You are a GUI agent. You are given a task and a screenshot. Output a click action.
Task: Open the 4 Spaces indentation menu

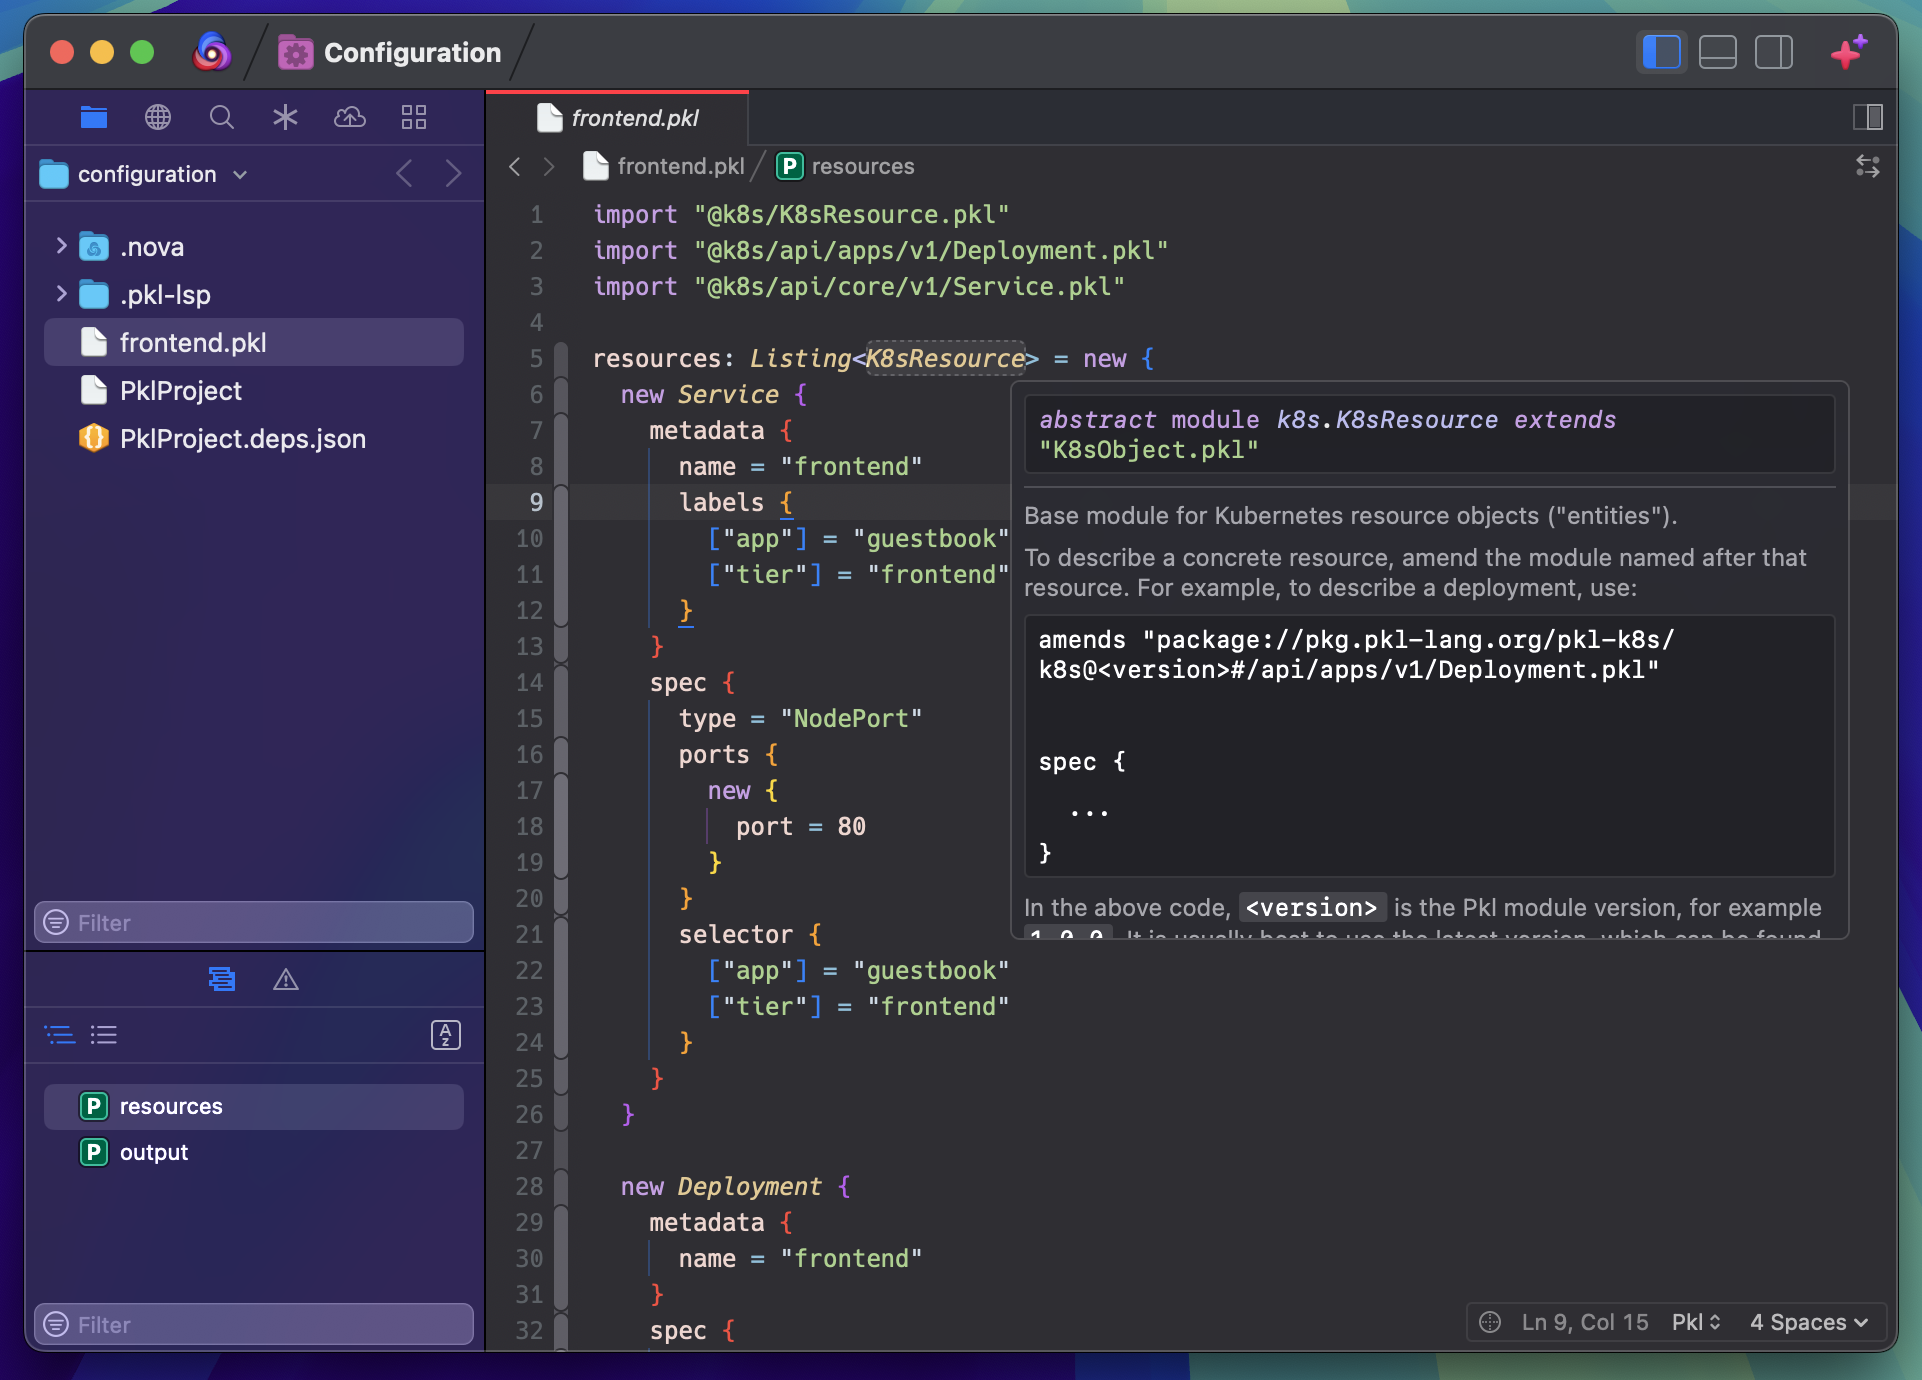[x=1809, y=1322]
